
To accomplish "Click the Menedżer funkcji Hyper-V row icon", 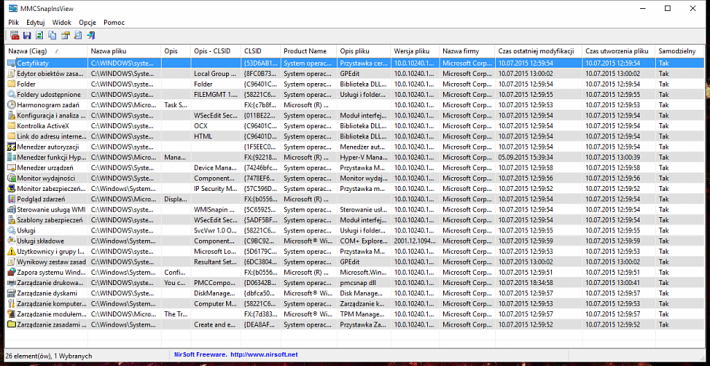I will tap(11, 157).
